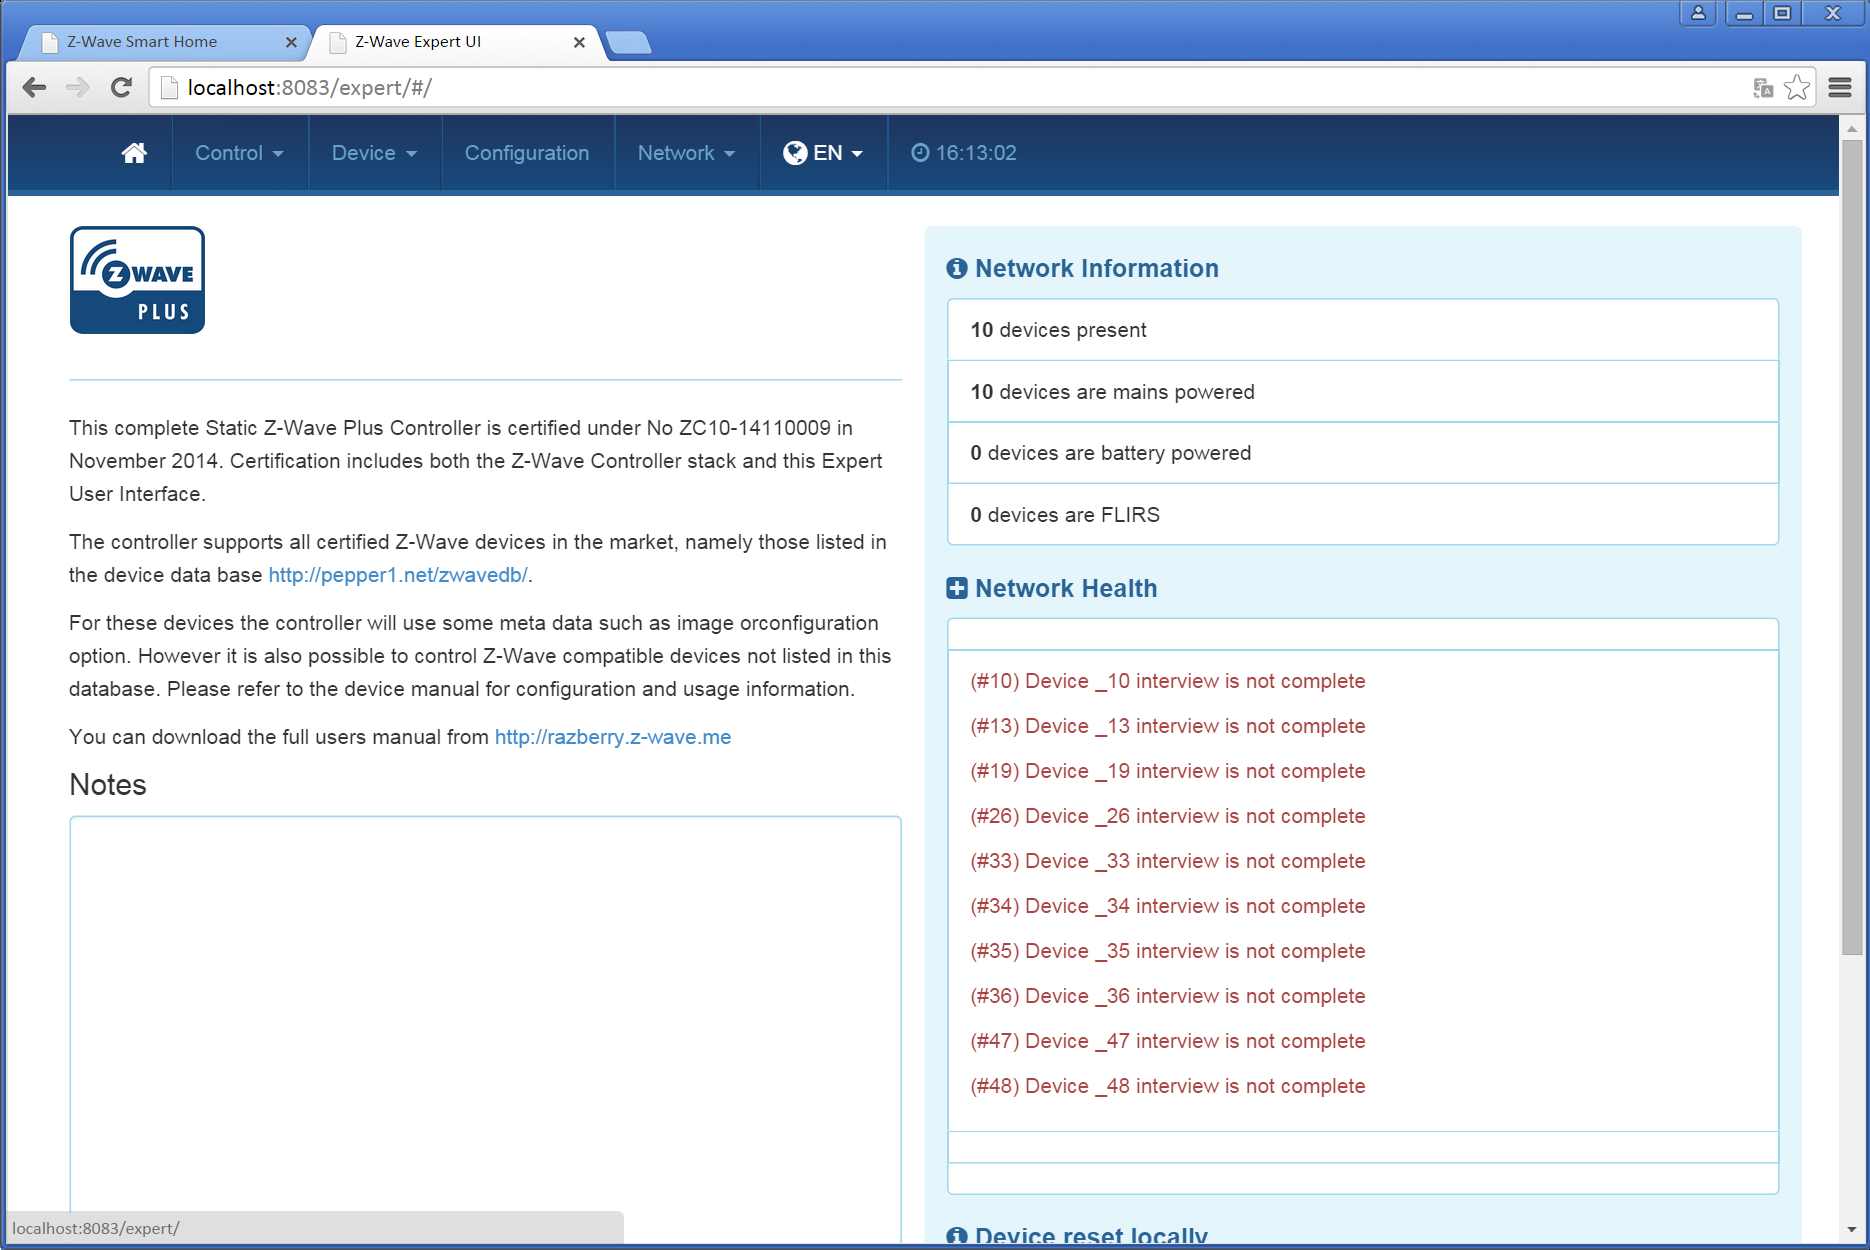Select the '10 devices present' row
Screen dimensions: 1870x1250
tap(1363, 330)
